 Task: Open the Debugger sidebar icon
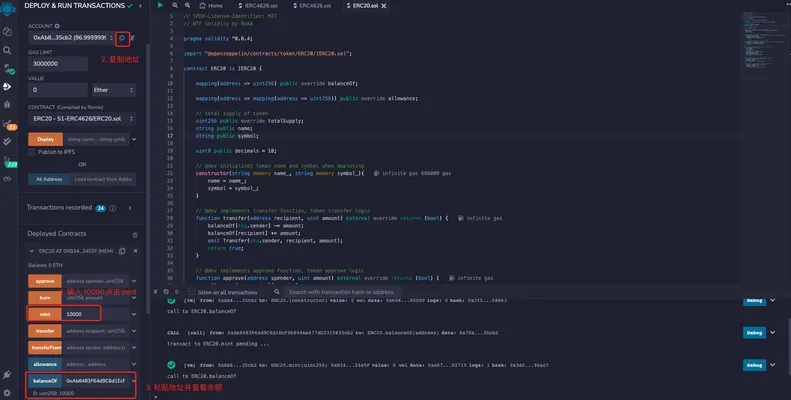click(7, 105)
